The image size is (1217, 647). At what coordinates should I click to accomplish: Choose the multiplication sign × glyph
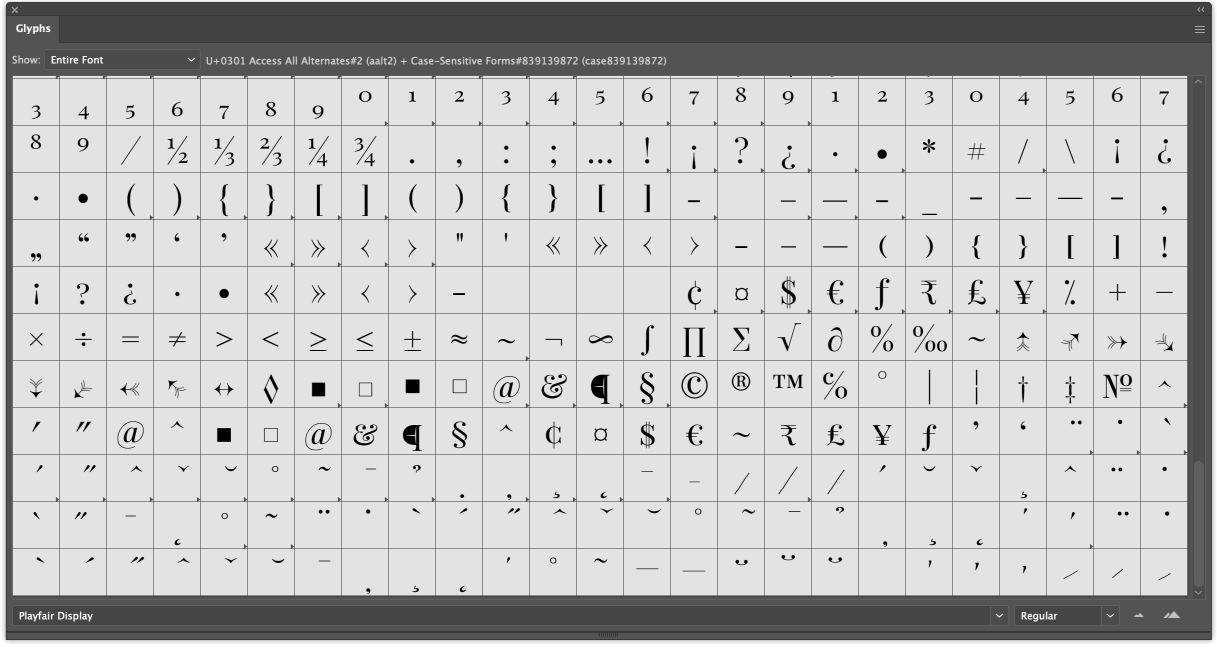click(36, 338)
